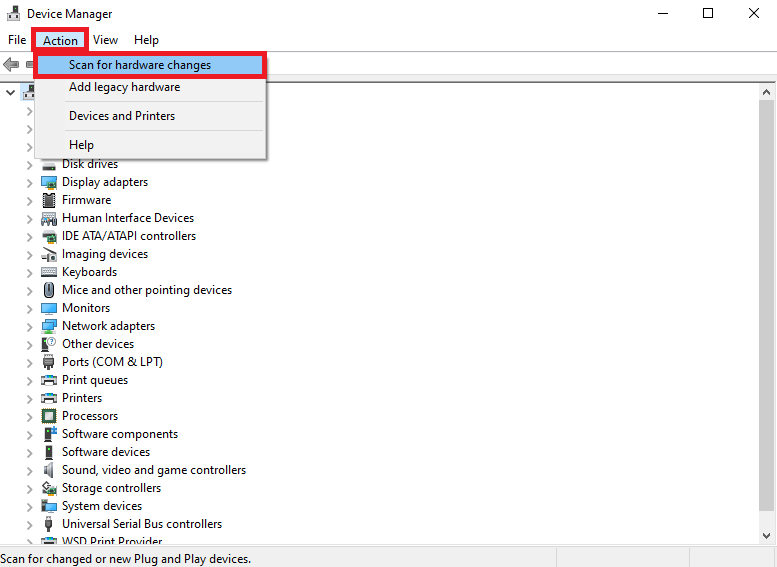This screenshot has width=777, height=567.
Task: Click the Firmware chip icon
Action: click(49, 200)
